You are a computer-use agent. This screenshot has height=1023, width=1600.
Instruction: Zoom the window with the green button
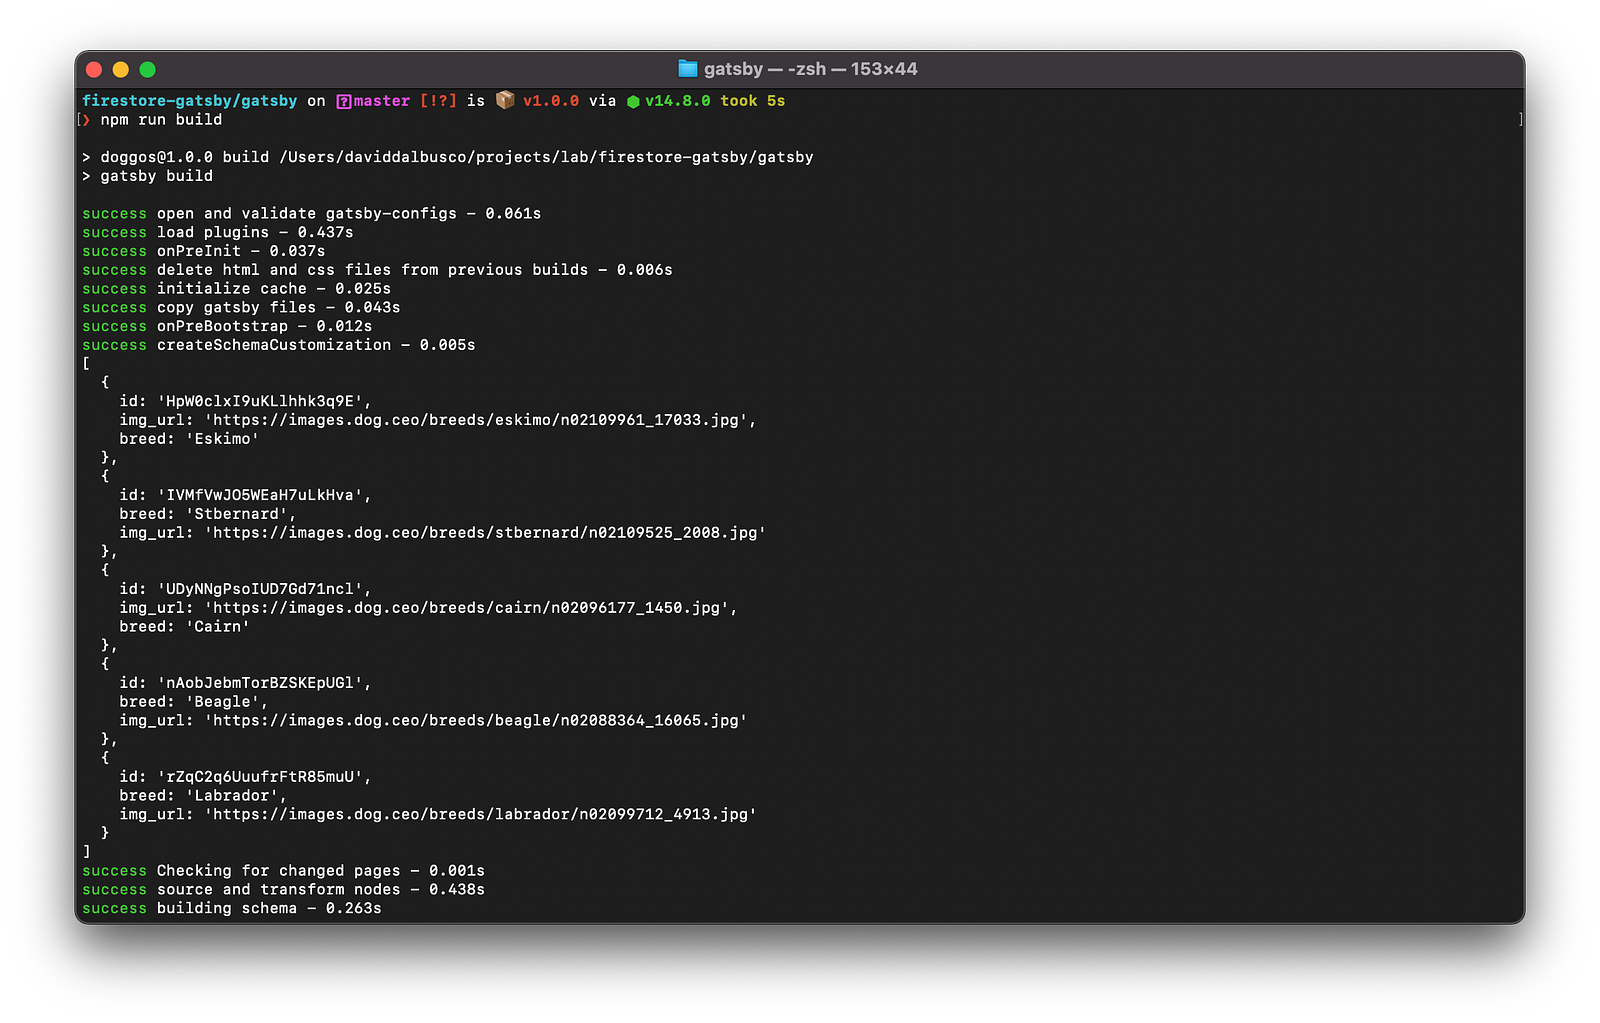click(x=148, y=69)
